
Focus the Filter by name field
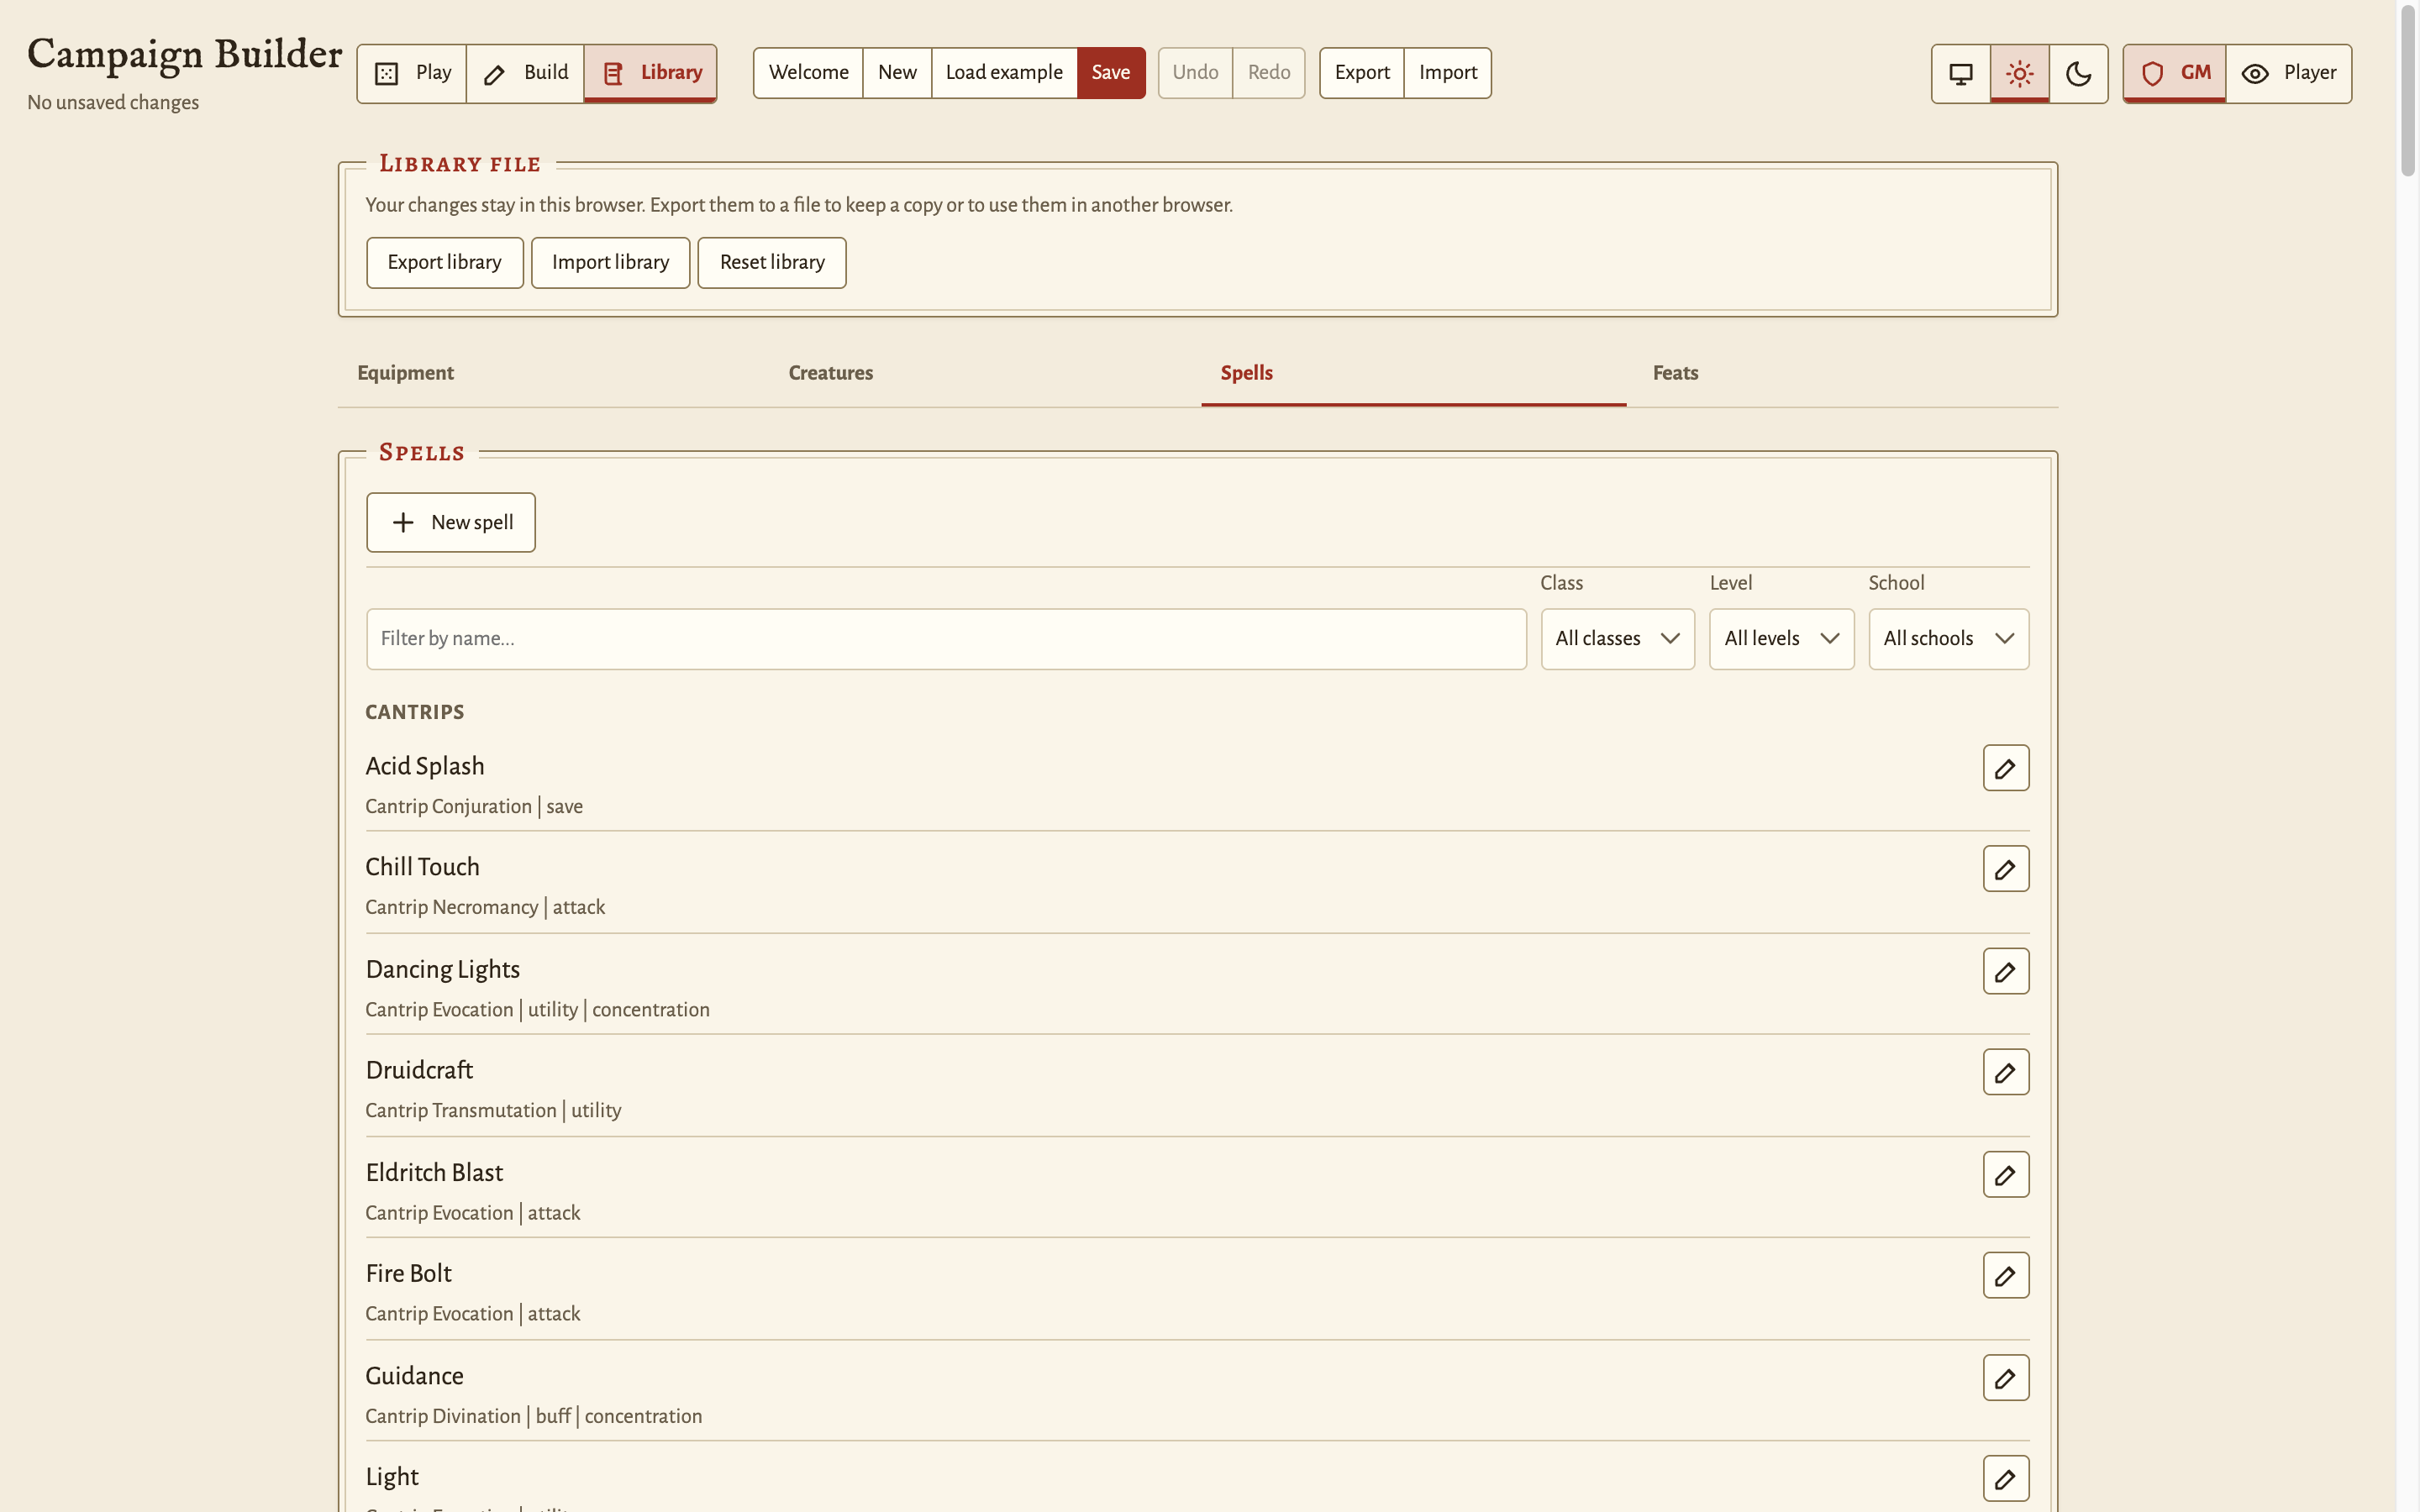946,639
